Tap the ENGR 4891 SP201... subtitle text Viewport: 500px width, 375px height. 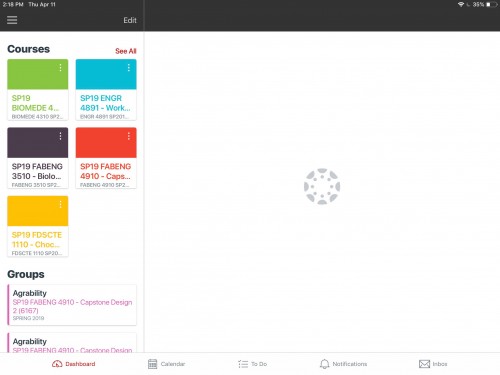(x=104, y=117)
